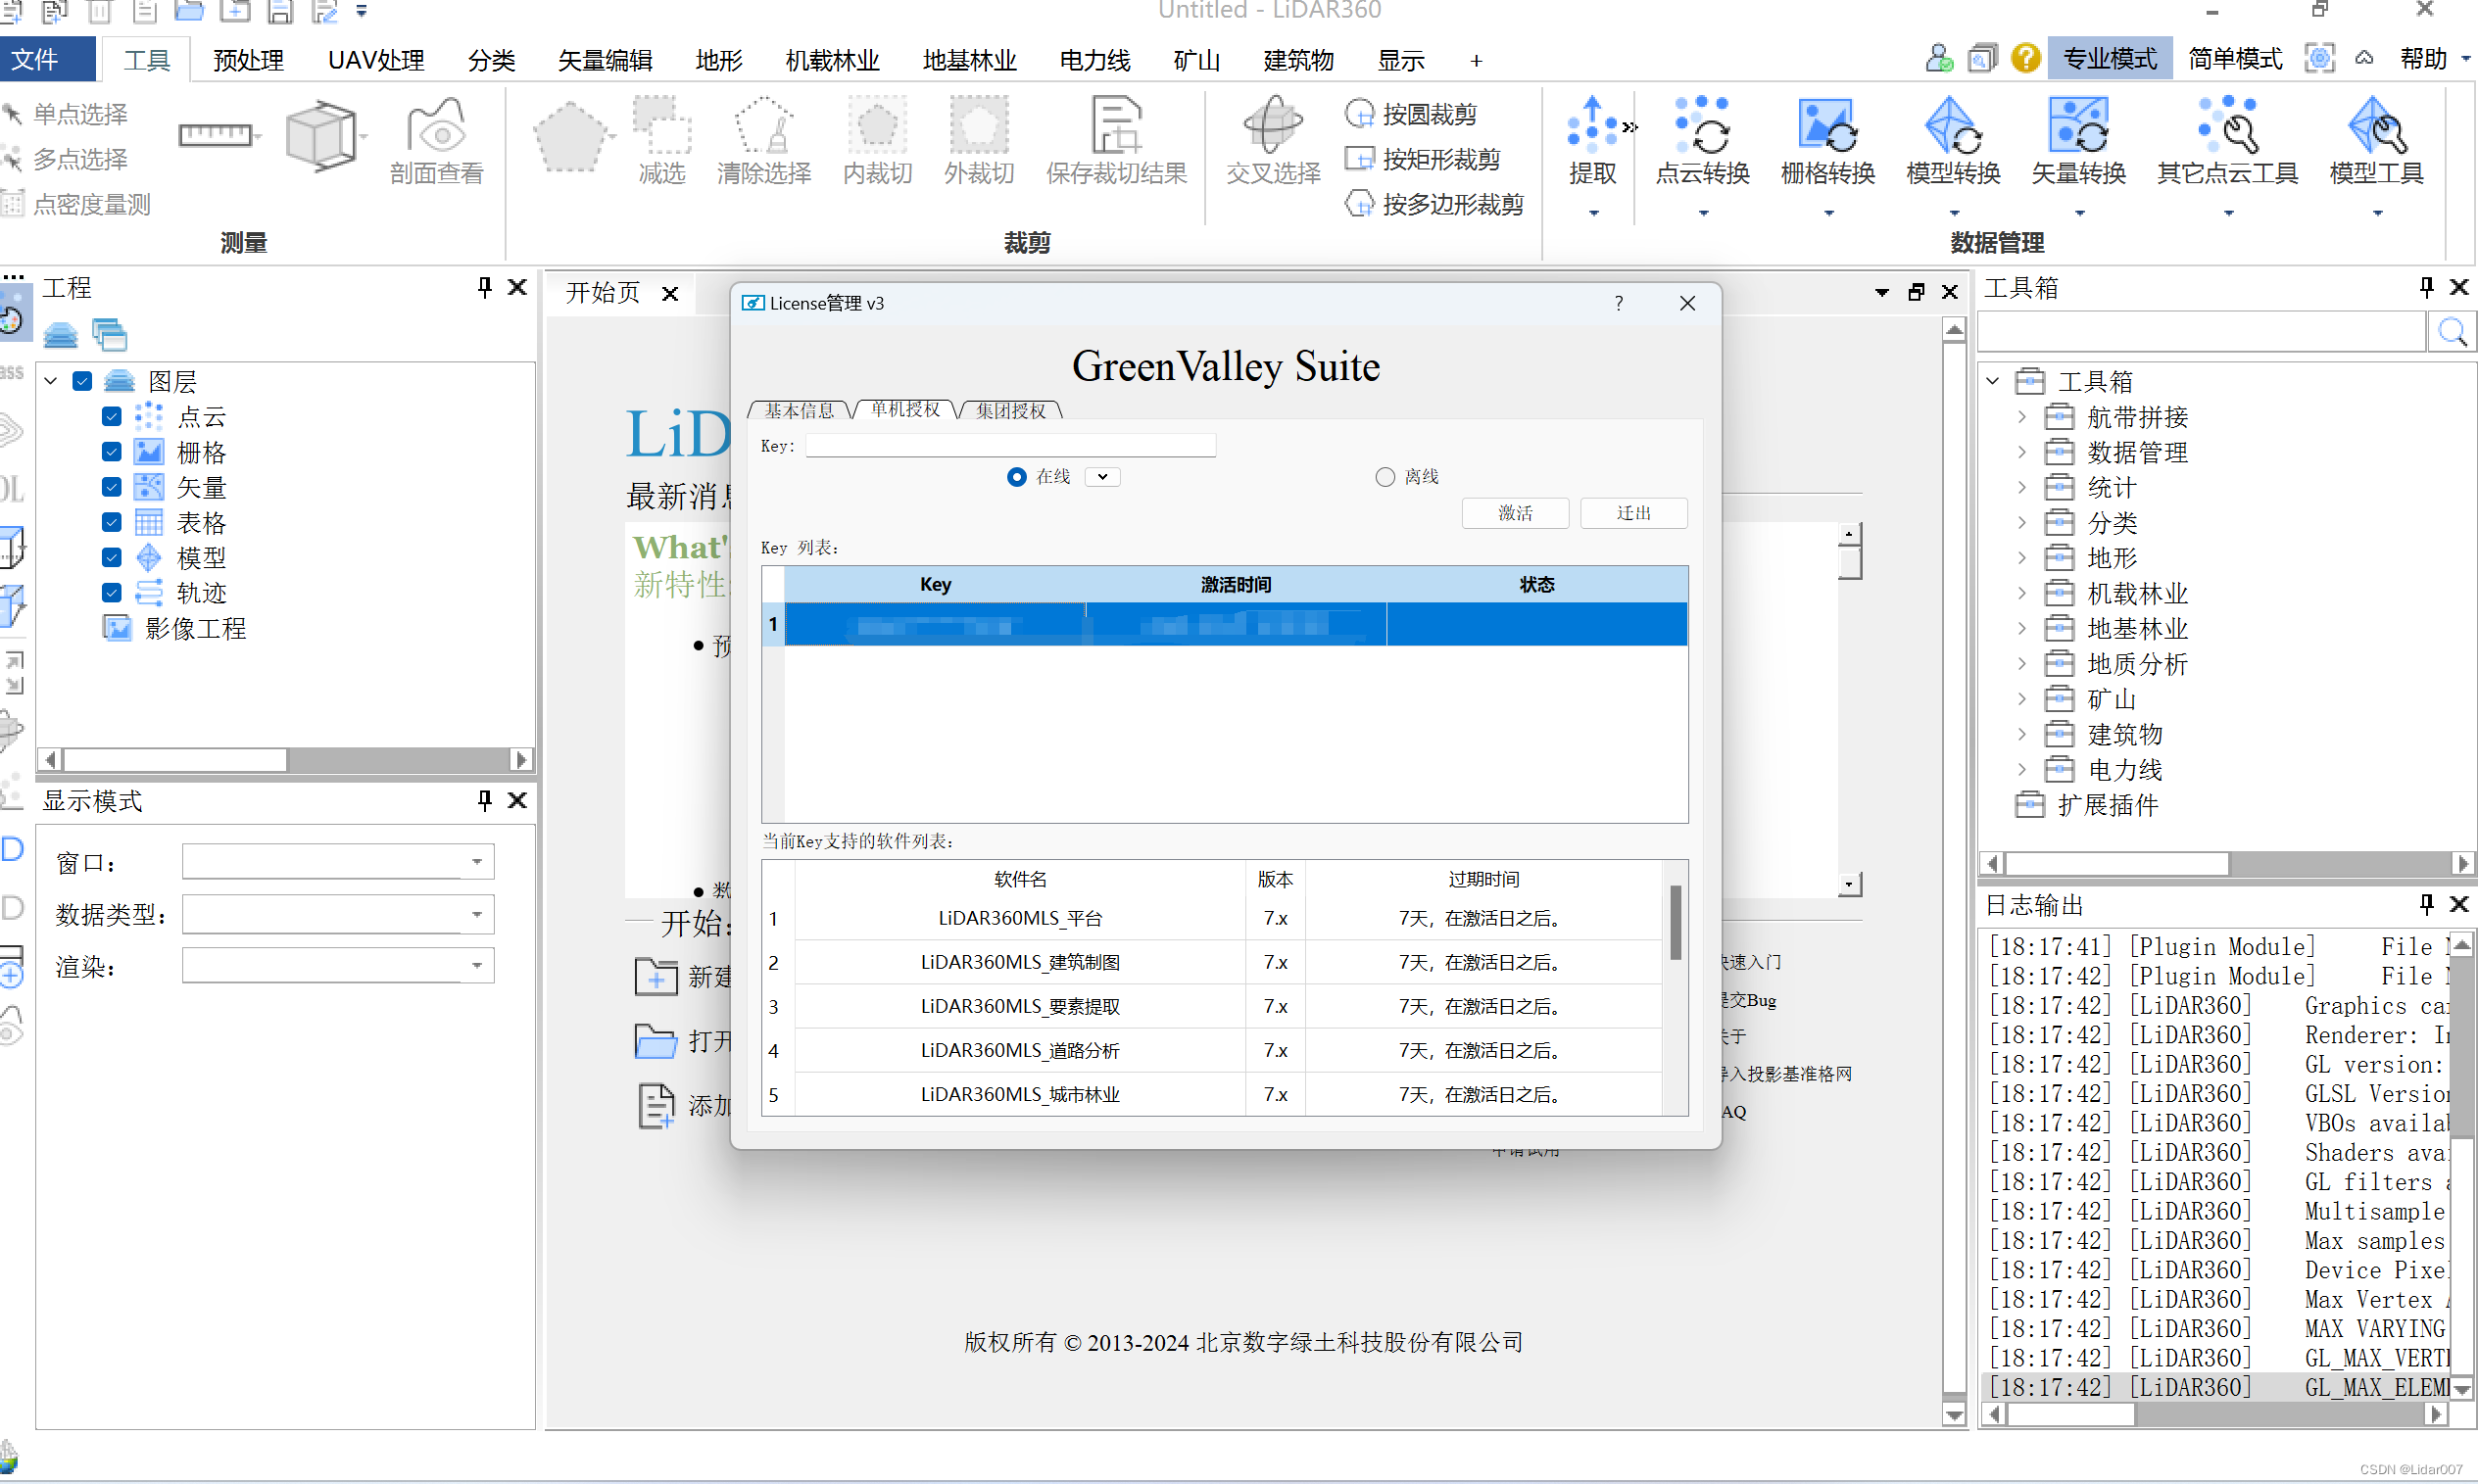This screenshot has height=1484, width=2478.
Task: Uncheck the 栅格 layer checkbox
Action: [x=112, y=452]
